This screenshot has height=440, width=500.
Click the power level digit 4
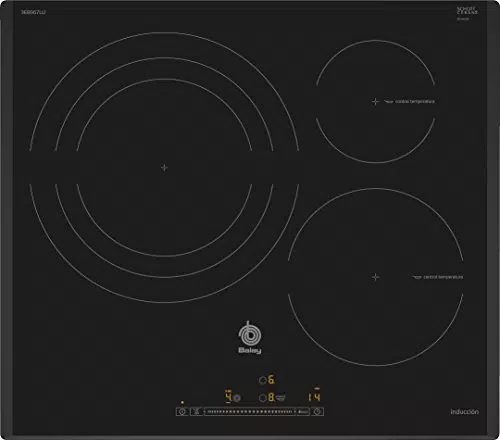[x=229, y=397]
